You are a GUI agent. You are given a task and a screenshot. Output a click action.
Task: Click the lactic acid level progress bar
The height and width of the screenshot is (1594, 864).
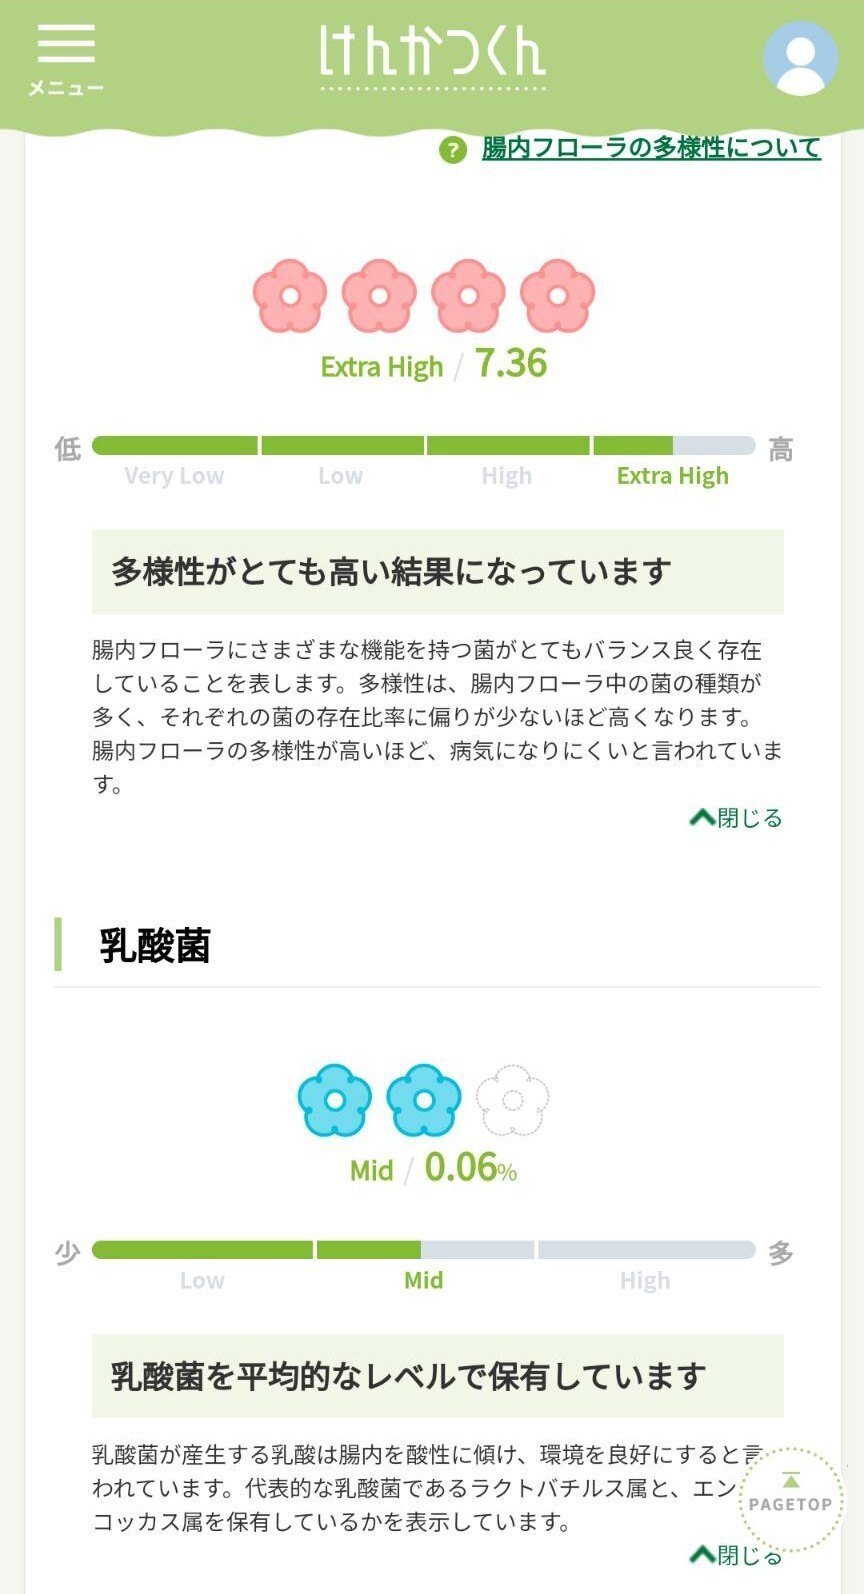pos(423,1250)
